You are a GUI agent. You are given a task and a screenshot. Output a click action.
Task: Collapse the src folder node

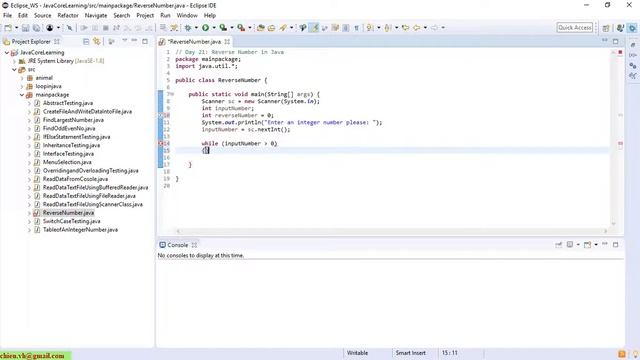14,70
